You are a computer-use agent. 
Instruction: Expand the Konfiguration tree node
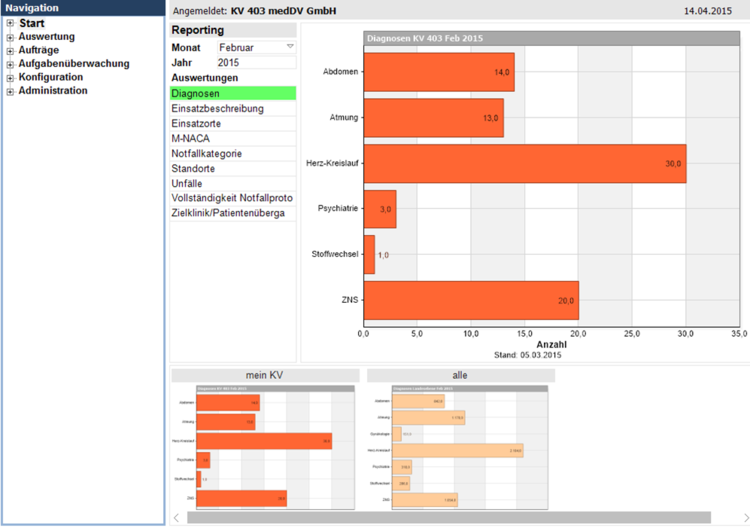tap(10, 77)
